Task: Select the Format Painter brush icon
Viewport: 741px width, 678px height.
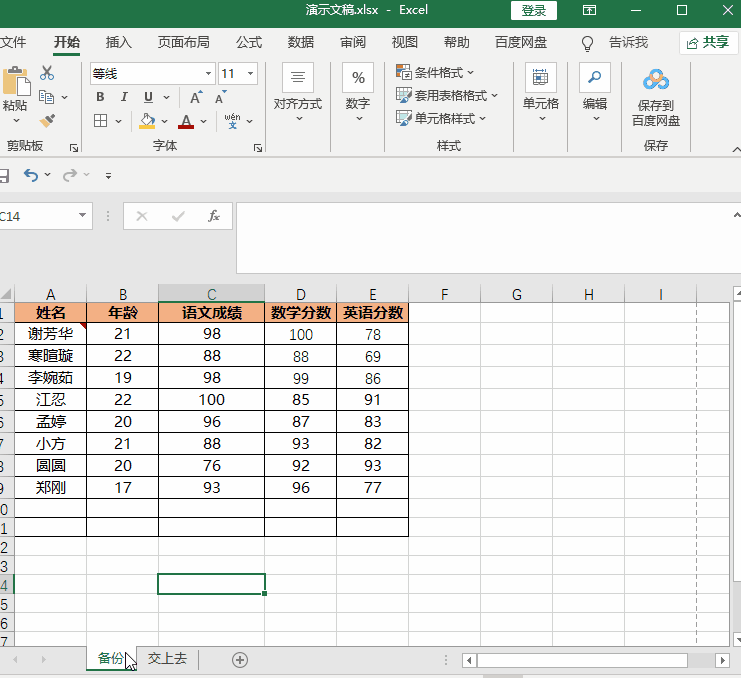Action: point(47,121)
